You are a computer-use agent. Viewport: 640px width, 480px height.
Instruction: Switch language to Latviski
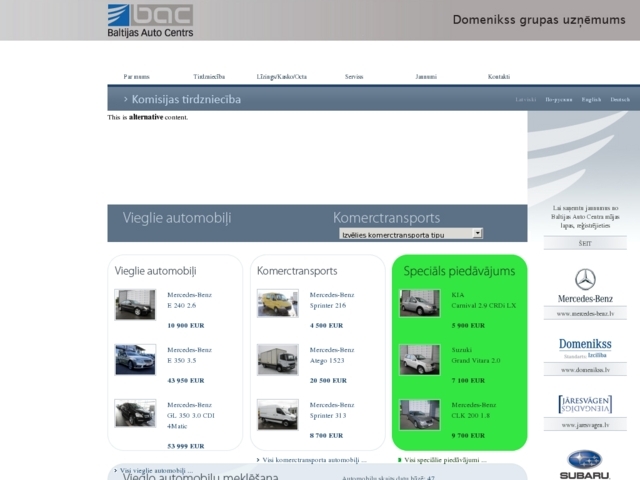click(x=525, y=100)
